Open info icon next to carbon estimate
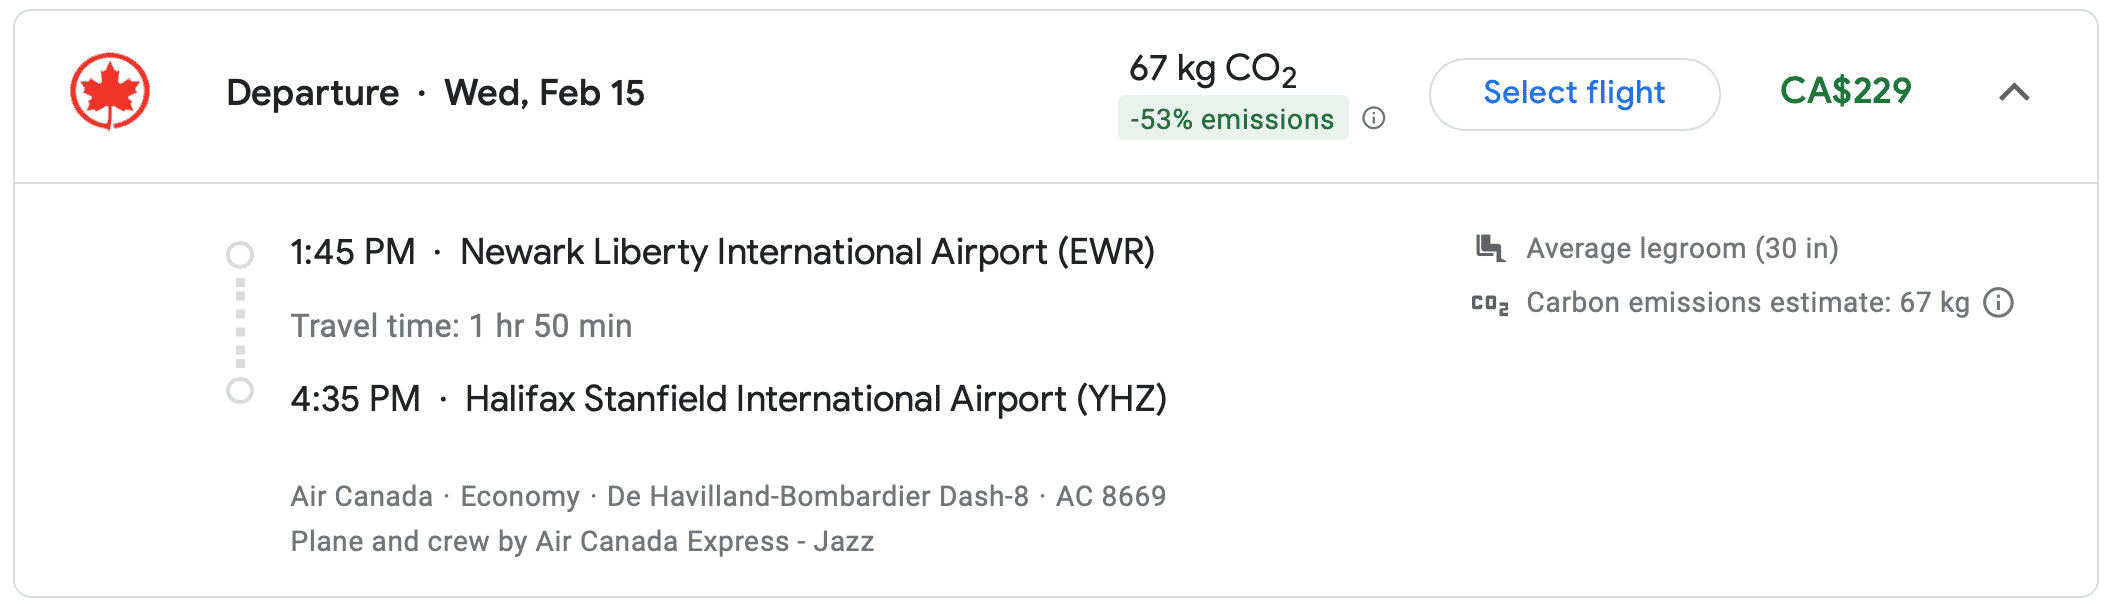The image size is (2114, 610). [x=1998, y=303]
